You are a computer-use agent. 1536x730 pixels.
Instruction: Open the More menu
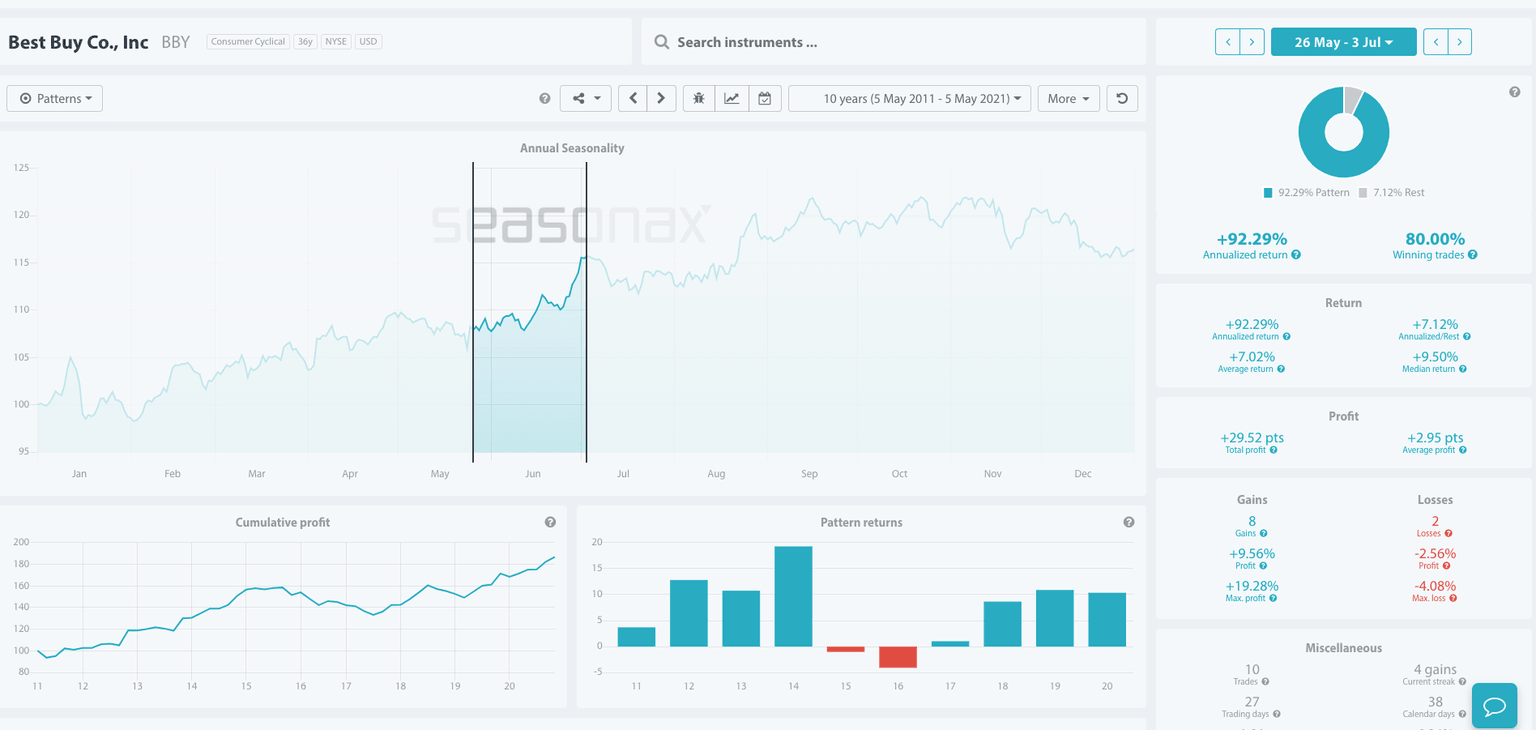click(1068, 99)
